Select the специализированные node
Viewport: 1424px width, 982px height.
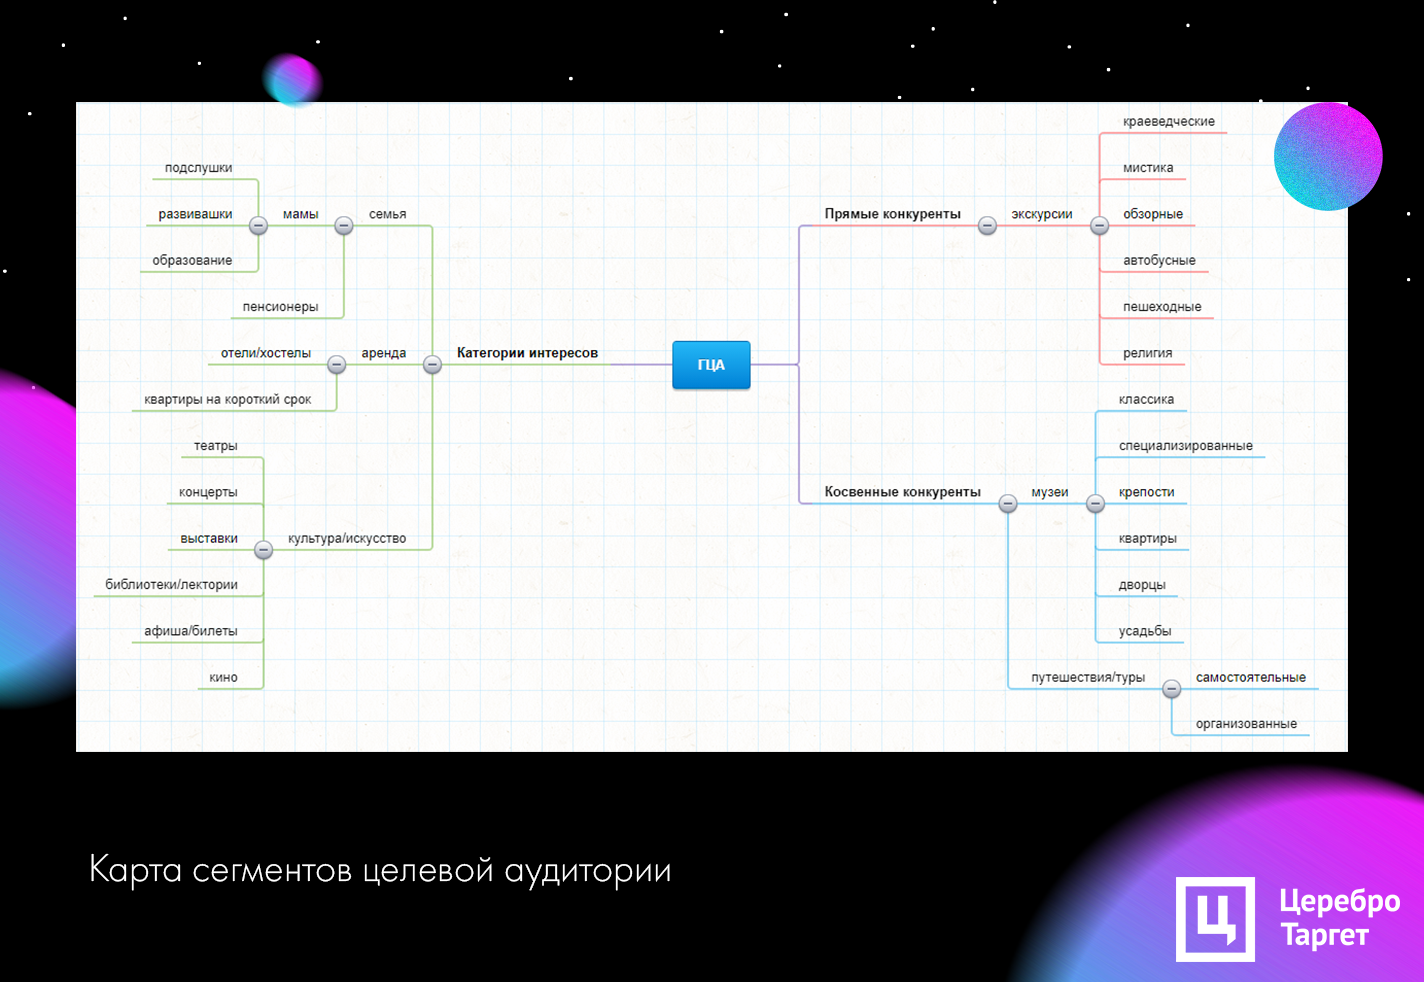tap(1186, 446)
